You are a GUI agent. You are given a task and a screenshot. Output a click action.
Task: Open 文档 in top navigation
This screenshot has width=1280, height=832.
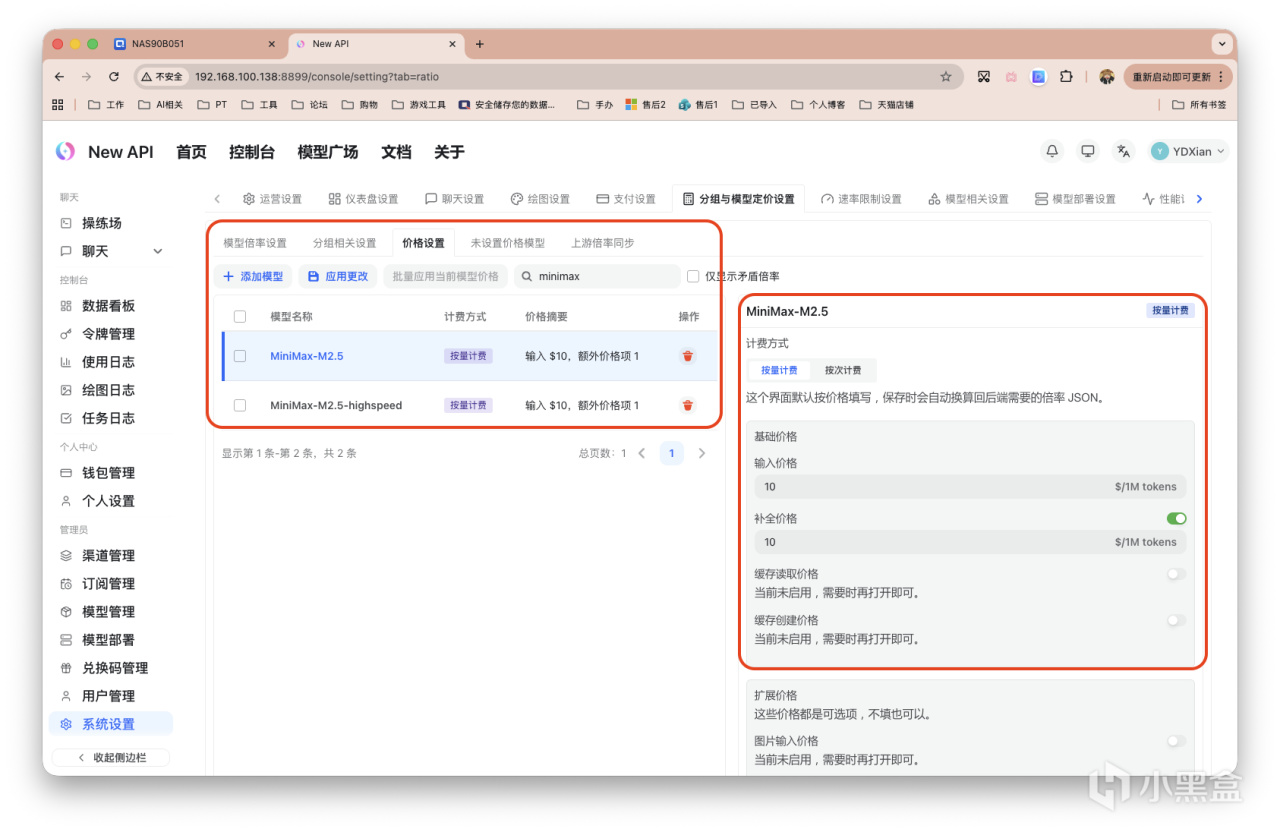[x=397, y=152]
